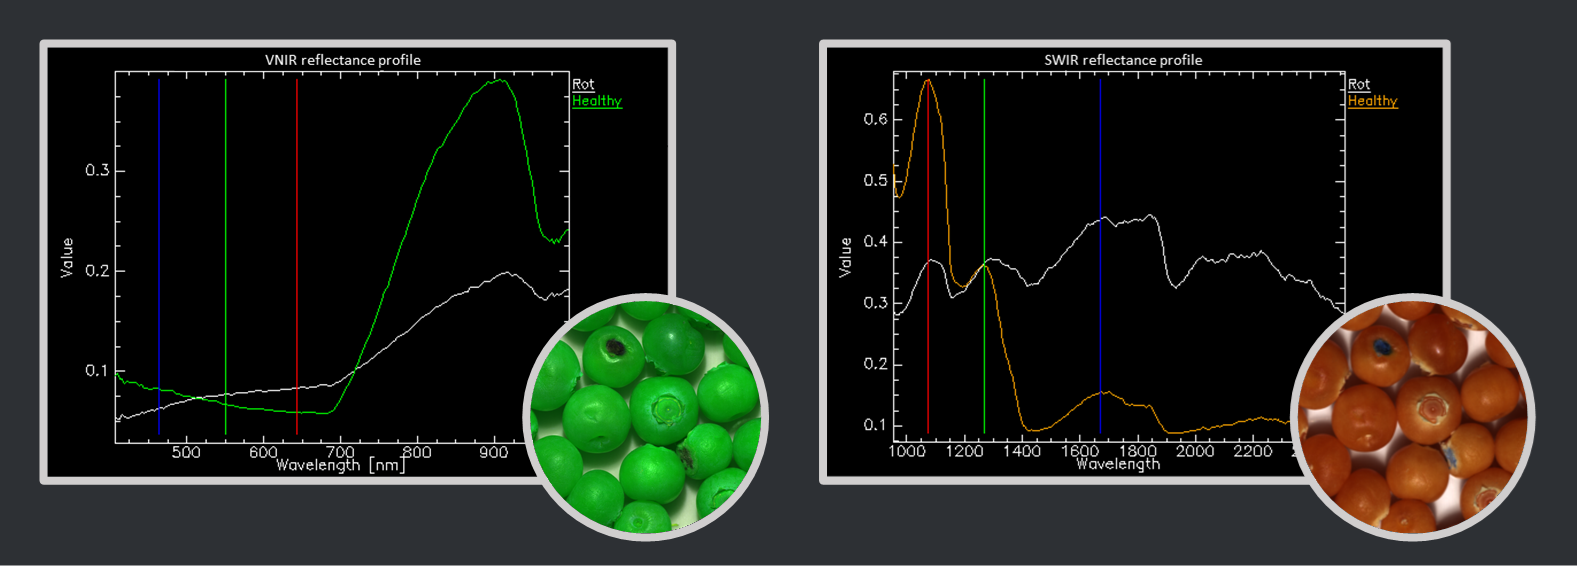Click the peak of the green VNIR curve
Screen dimensions: 1577x568
pyautogui.click(x=498, y=80)
